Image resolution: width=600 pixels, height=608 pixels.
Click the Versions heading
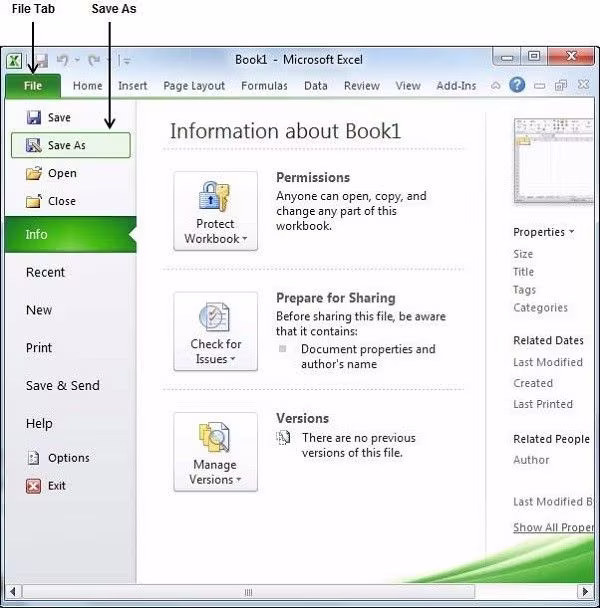(x=303, y=418)
